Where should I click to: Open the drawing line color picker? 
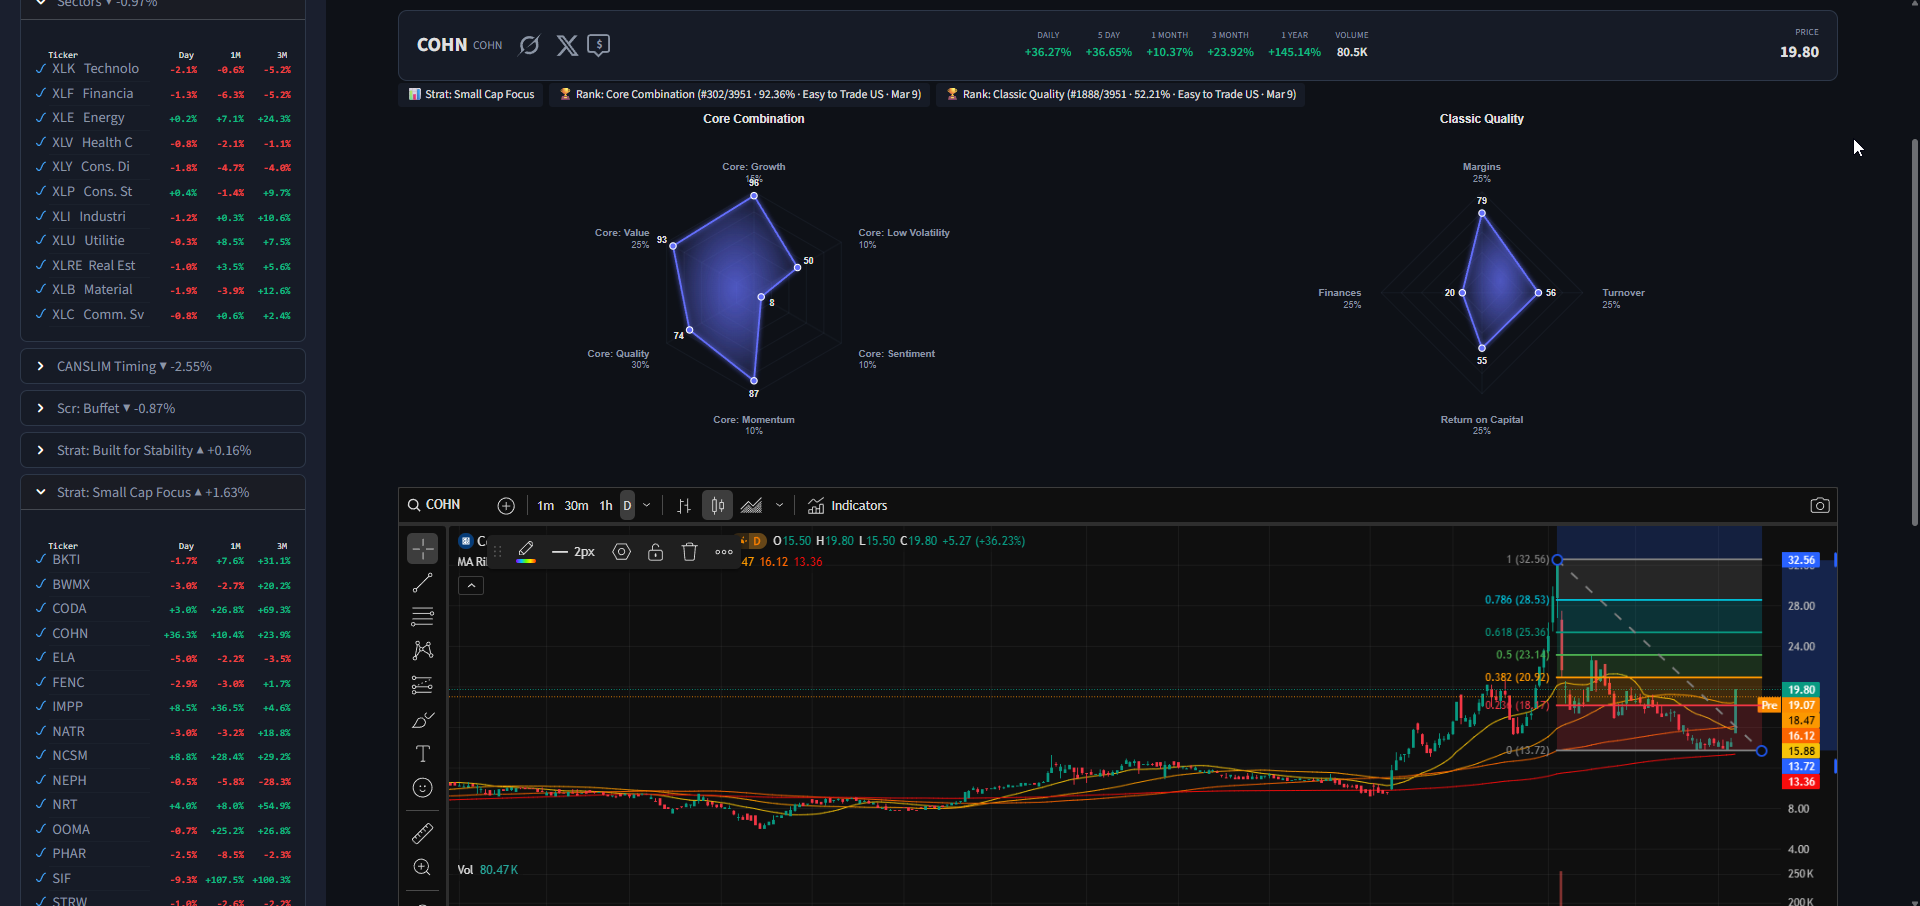(x=526, y=552)
